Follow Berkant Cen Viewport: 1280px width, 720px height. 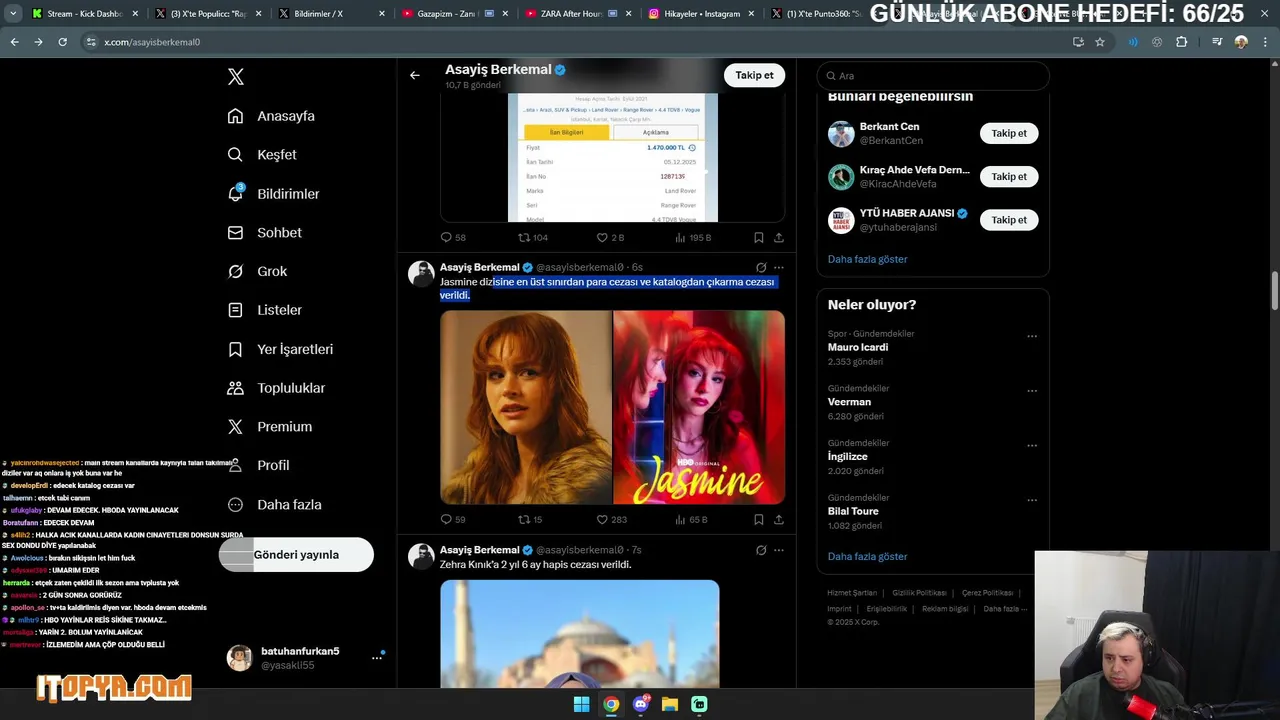(x=1009, y=133)
